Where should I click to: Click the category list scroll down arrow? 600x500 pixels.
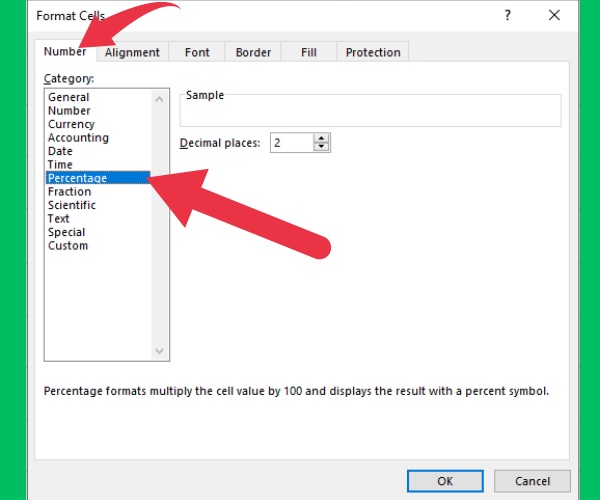[160, 351]
